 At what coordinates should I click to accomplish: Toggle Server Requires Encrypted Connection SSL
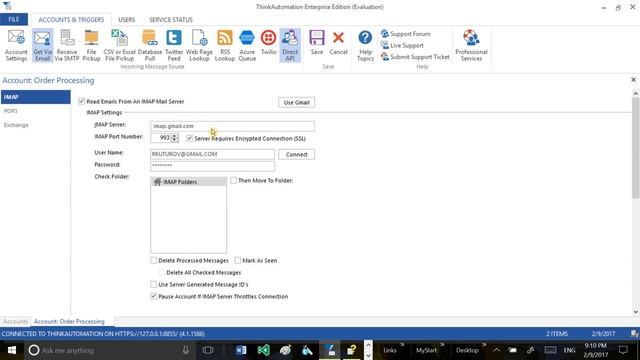(x=189, y=138)
